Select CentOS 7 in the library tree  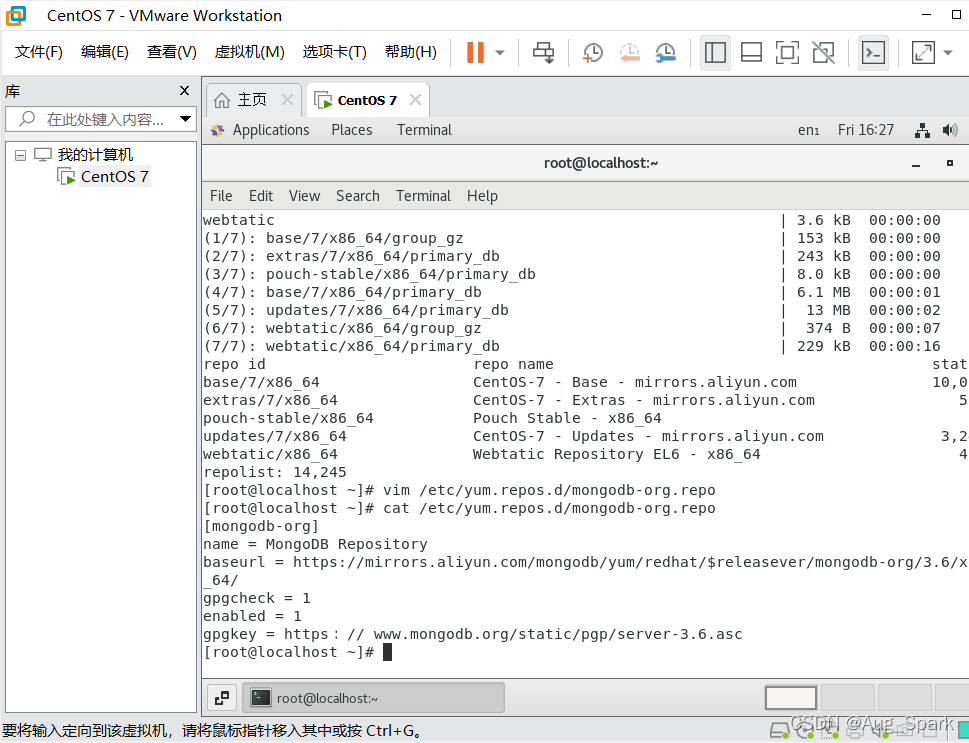[114, 177]
